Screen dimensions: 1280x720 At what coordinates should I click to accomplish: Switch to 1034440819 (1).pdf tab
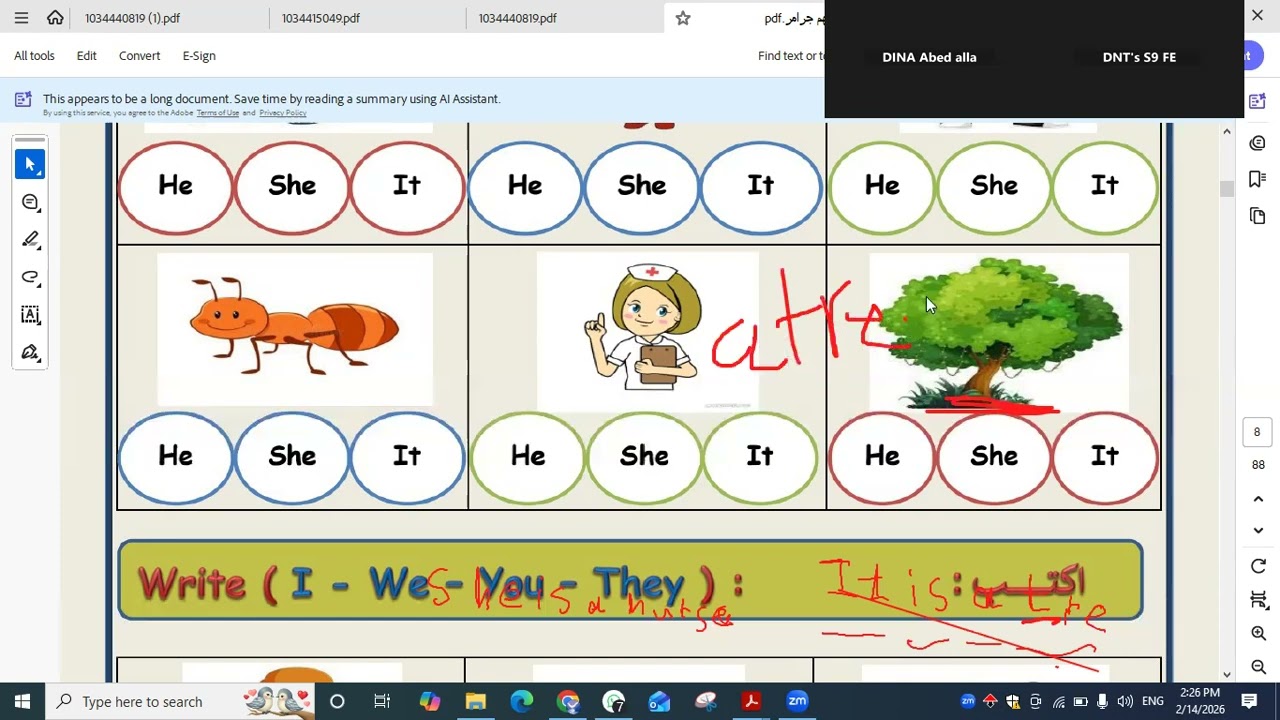click(132, 18)
